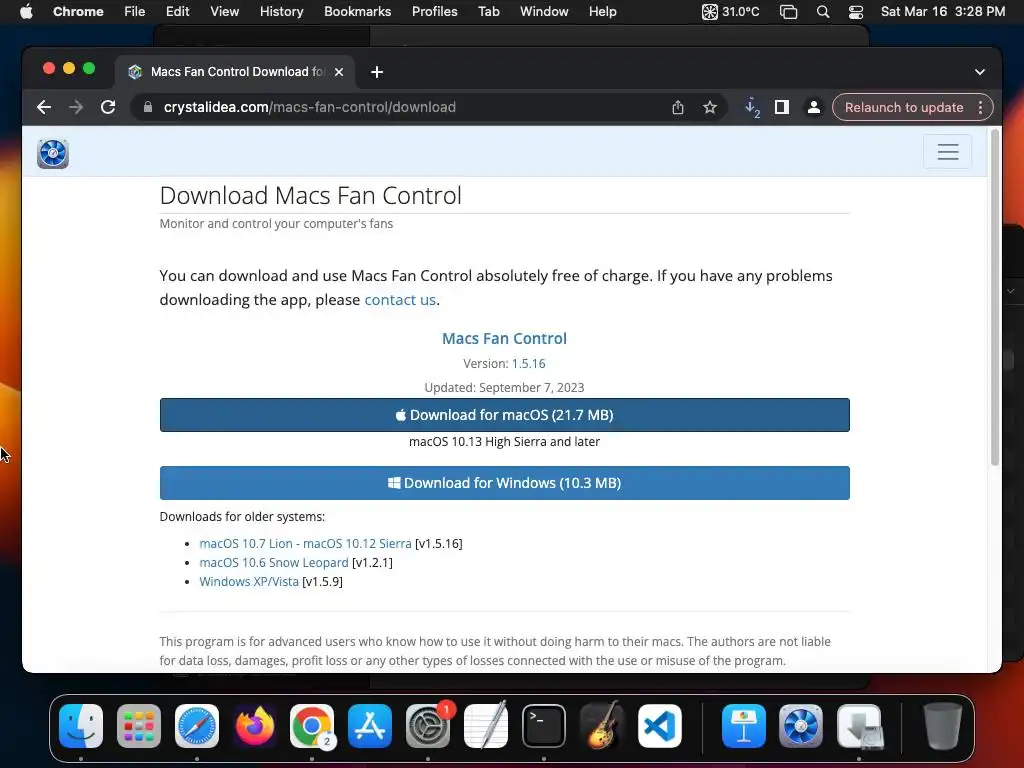Bookmark this page with the star icon

[x=710, y=107]
